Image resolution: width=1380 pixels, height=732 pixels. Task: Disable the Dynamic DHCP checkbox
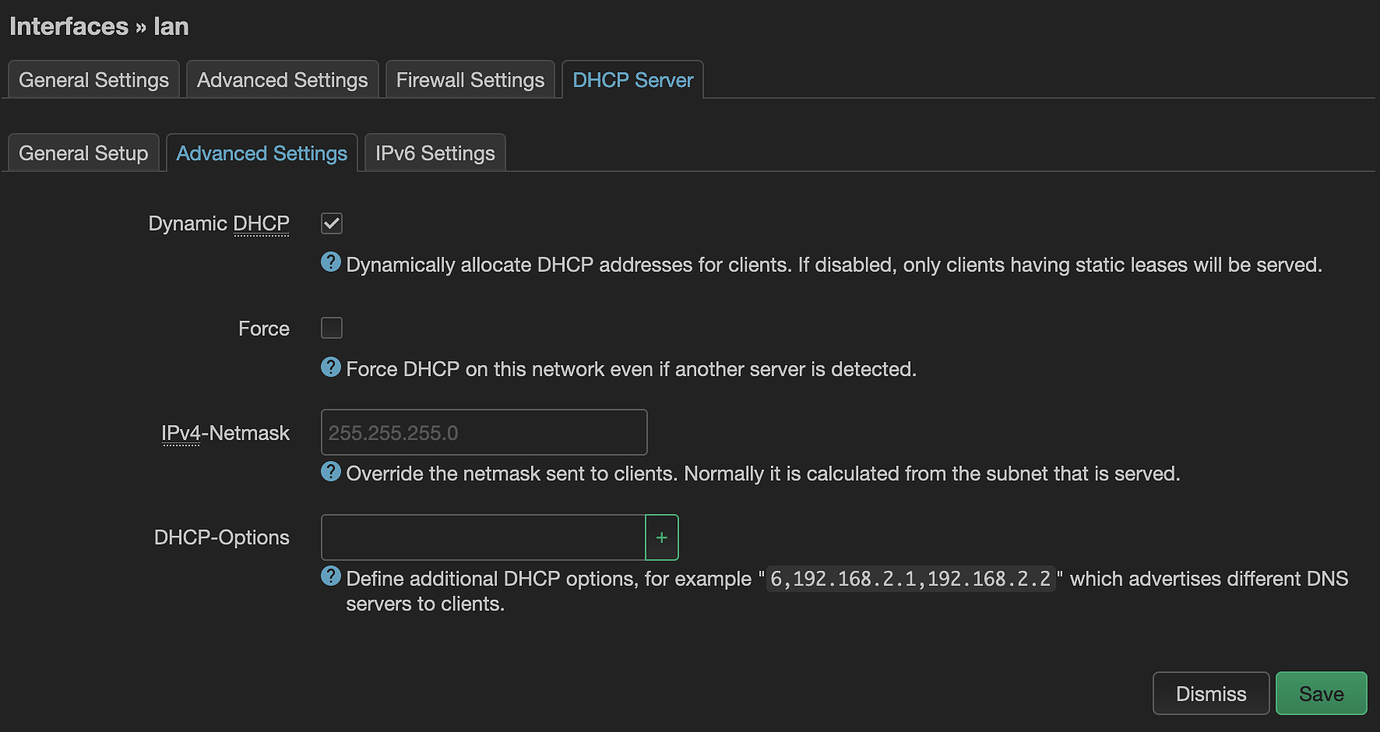tap(331, 223)
